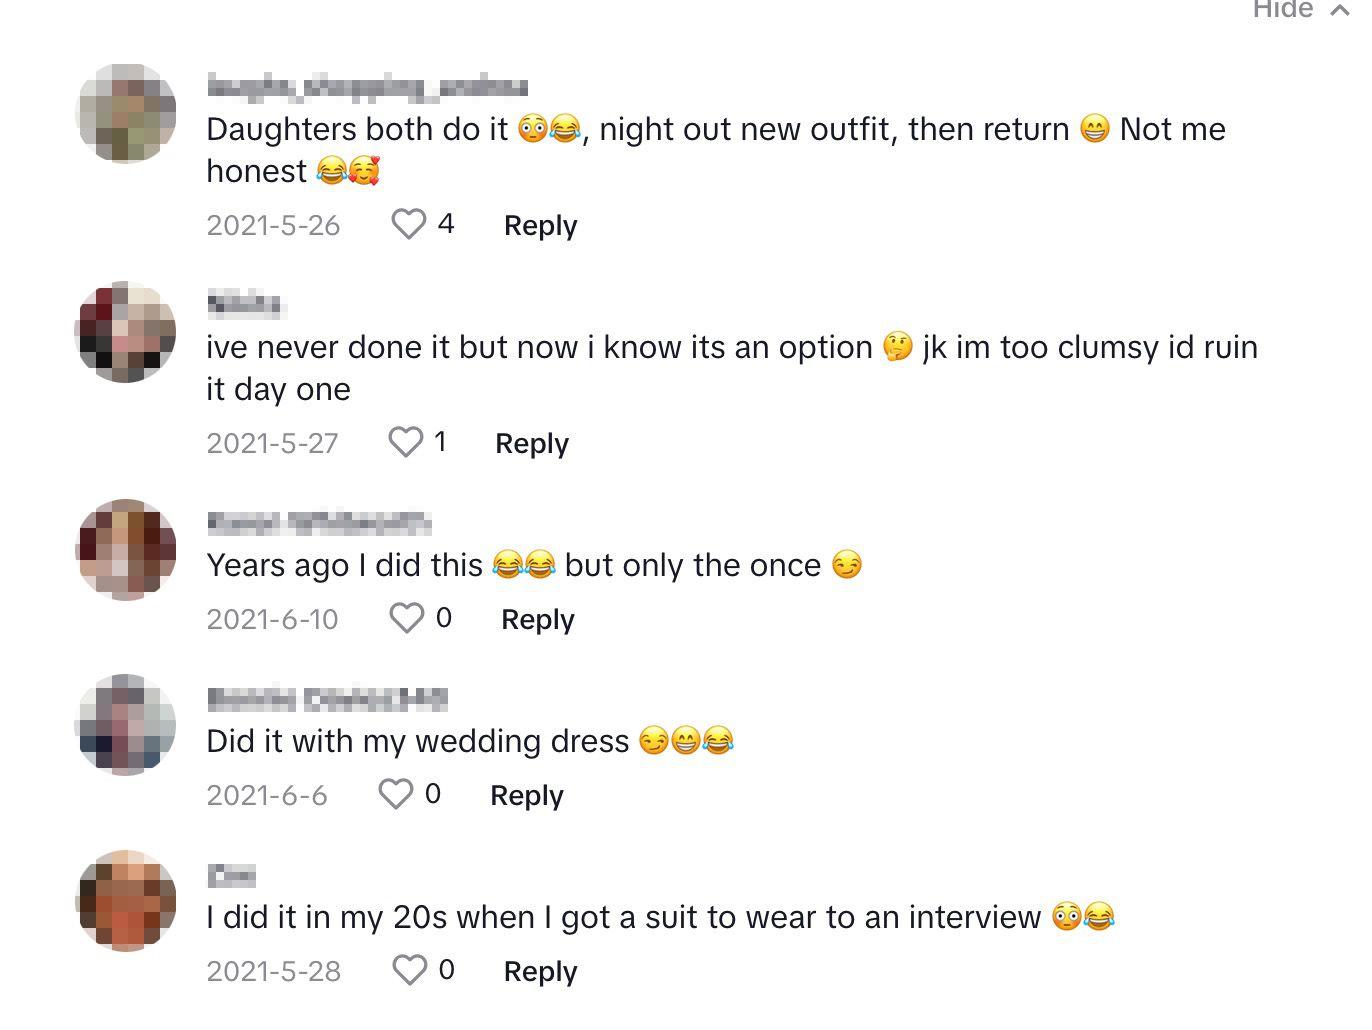This screenshot has height=1030, width=1372.
Task: Like the "ive never done it" comment
Action: tap(406, 441)
